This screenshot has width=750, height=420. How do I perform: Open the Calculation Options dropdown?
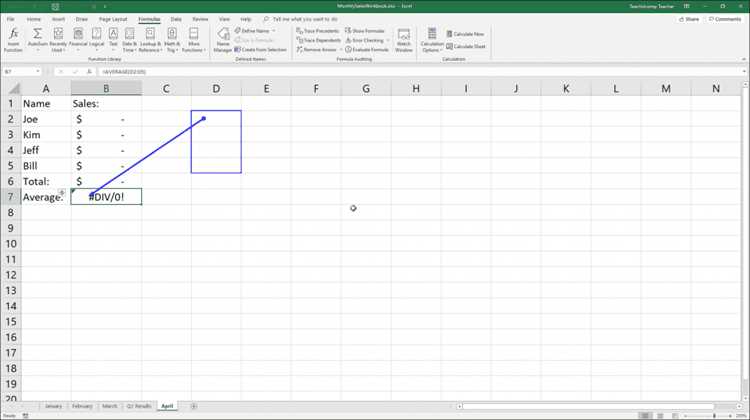pyautogui.click(x=432, y=40)
